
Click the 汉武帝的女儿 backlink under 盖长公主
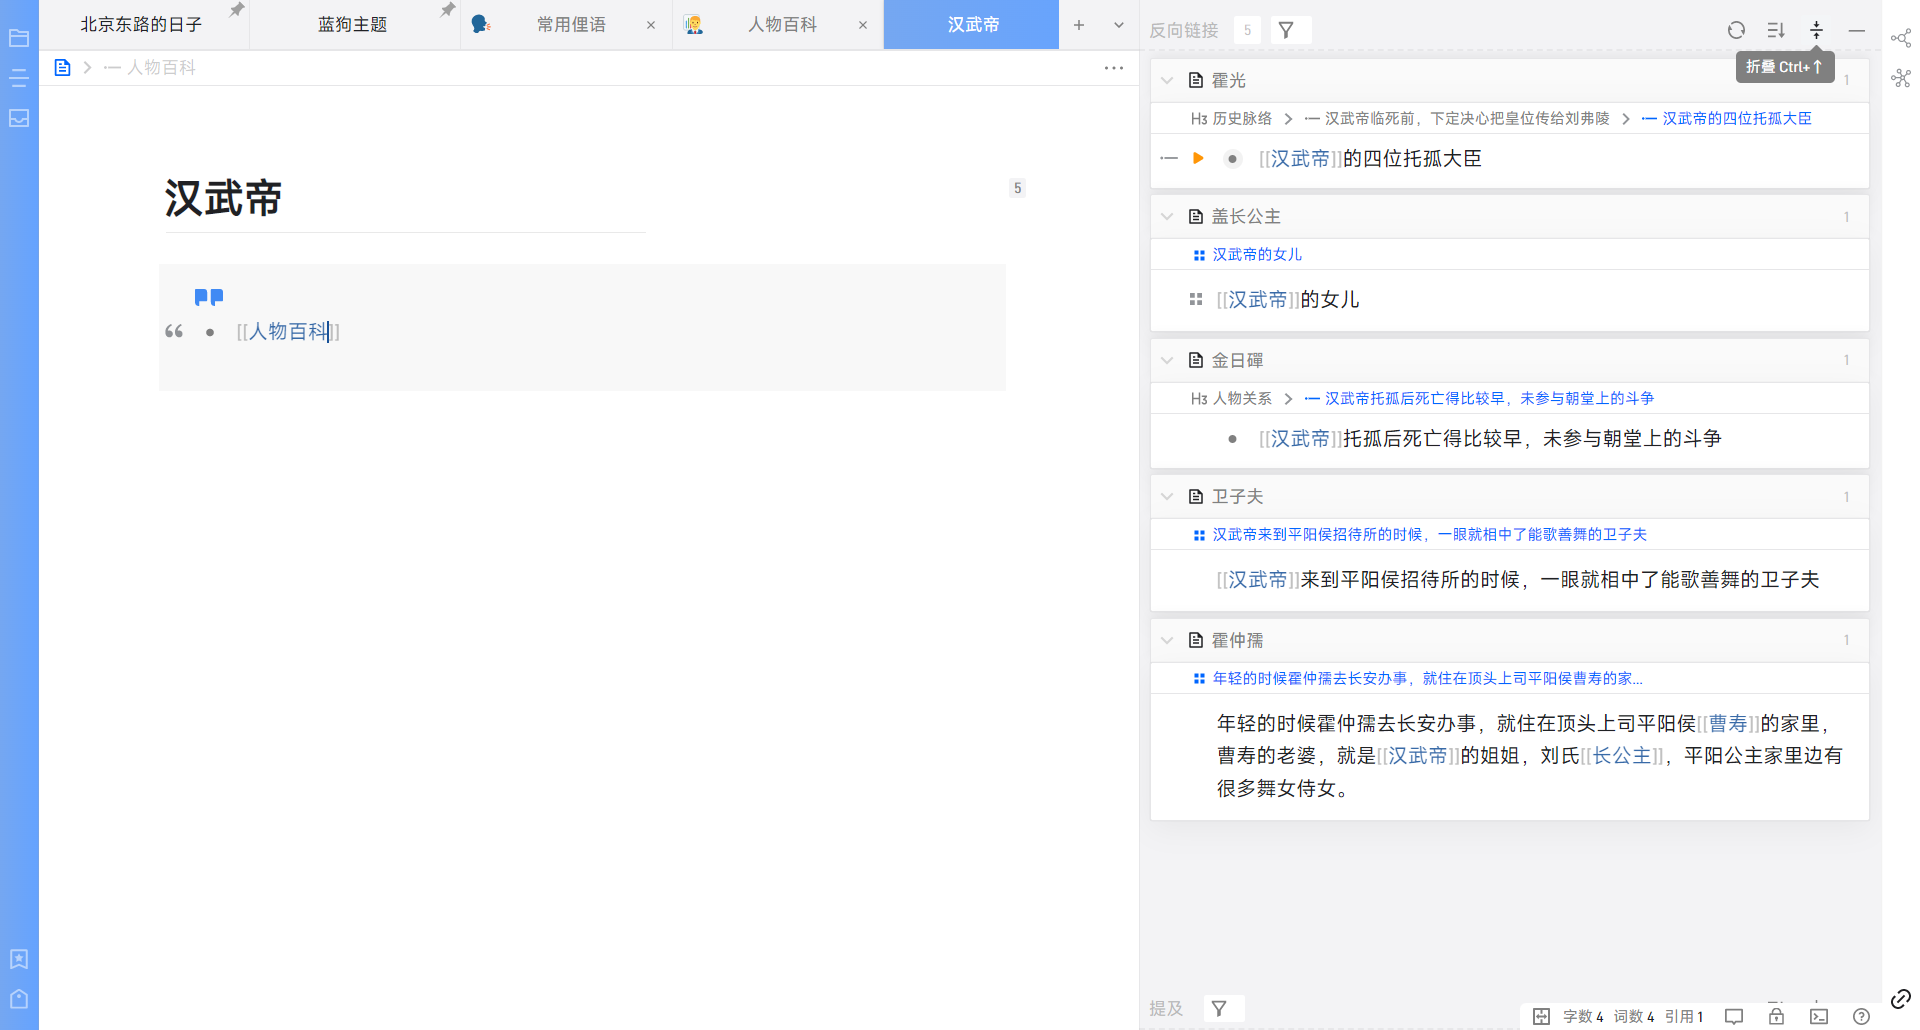pos(1257,254)
